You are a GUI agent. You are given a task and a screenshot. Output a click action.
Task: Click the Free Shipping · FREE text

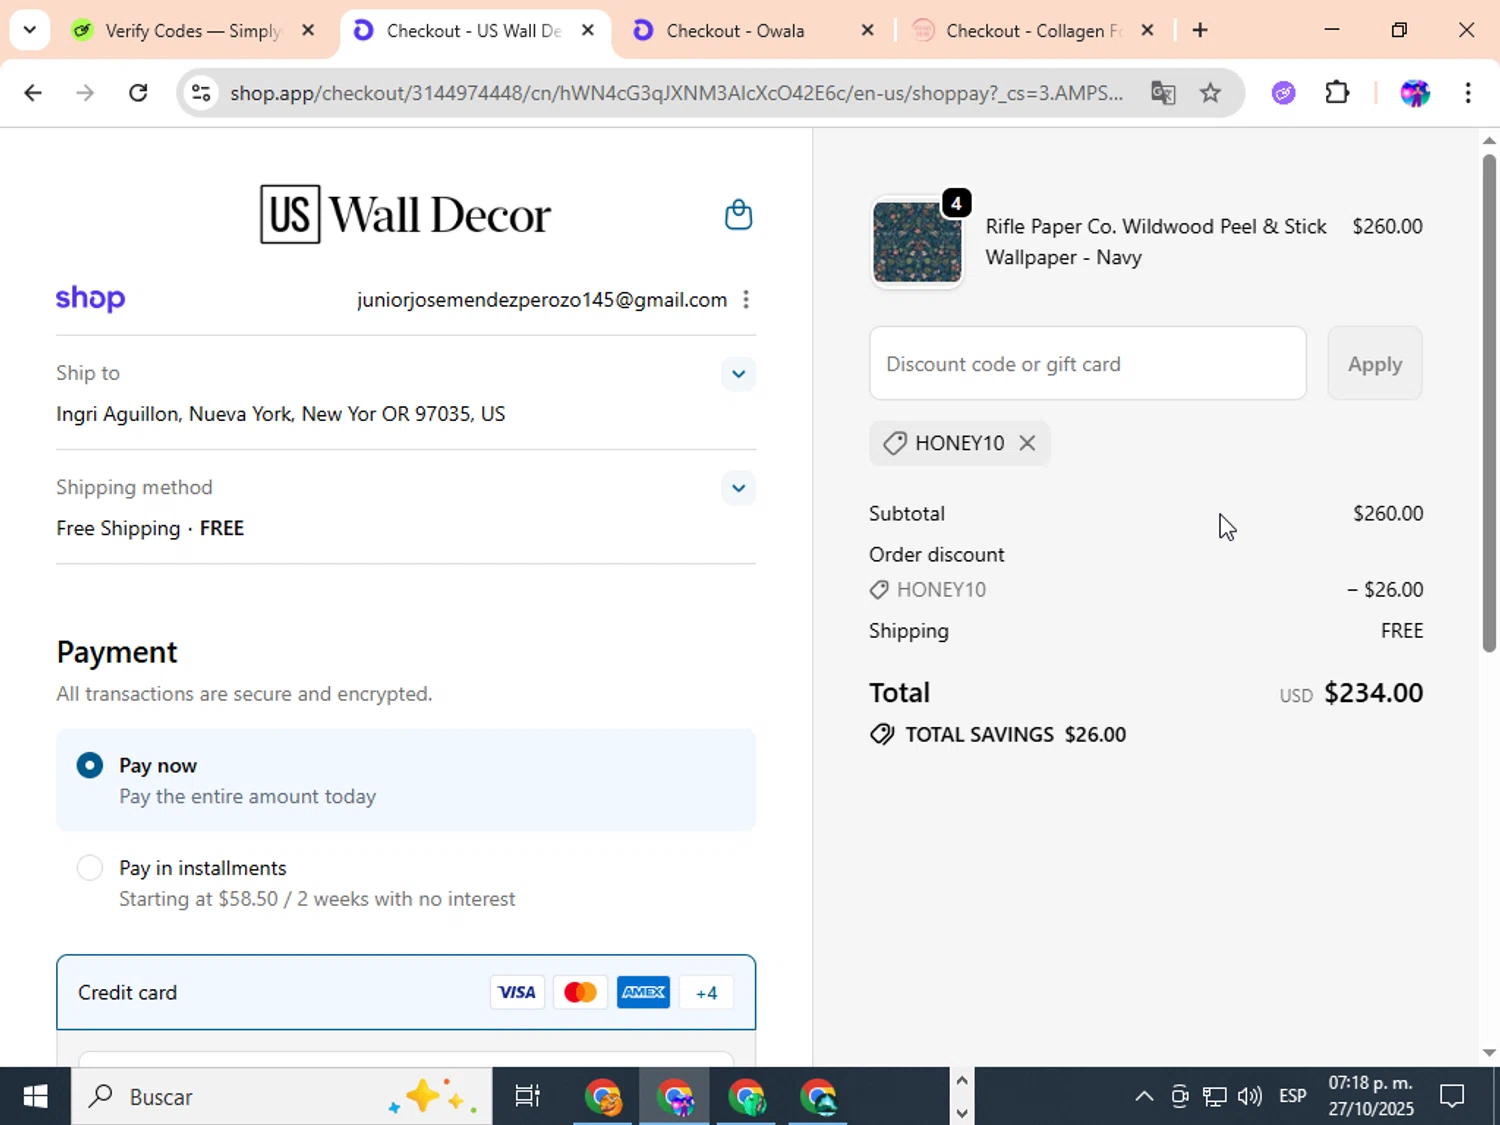click(x=150, y=528)
